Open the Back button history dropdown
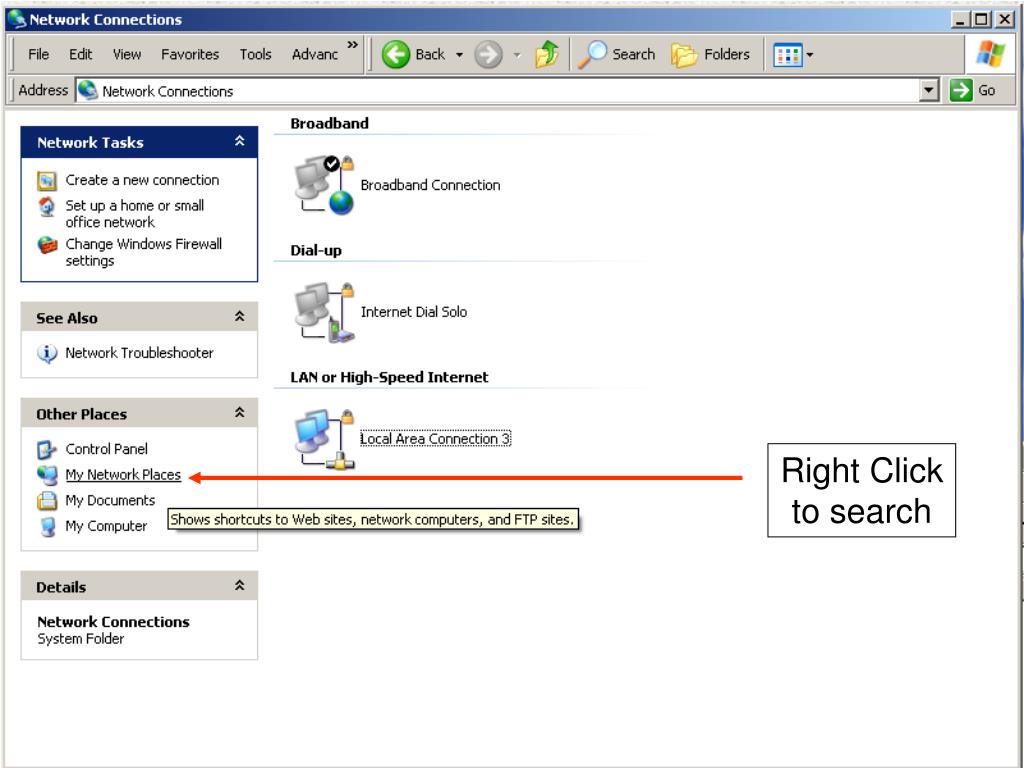This screenshot has height=768, width=1024. coord(459,55)
